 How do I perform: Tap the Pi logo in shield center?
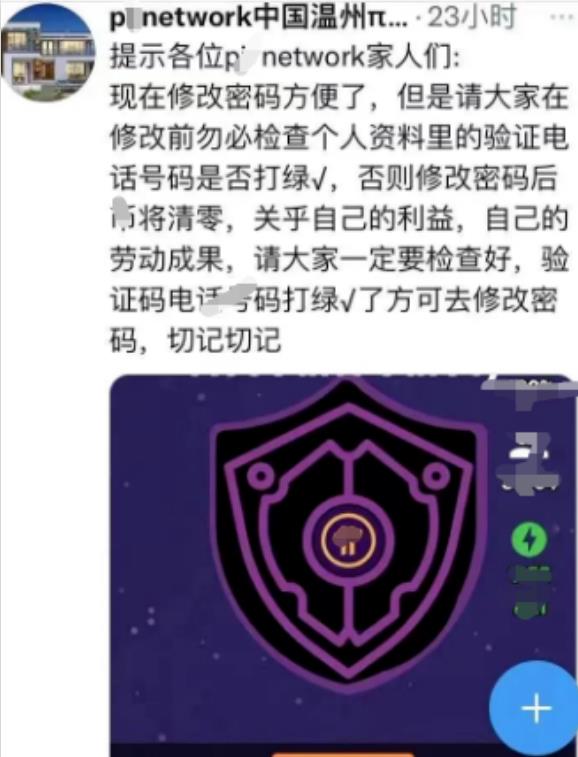click(348, 539)
